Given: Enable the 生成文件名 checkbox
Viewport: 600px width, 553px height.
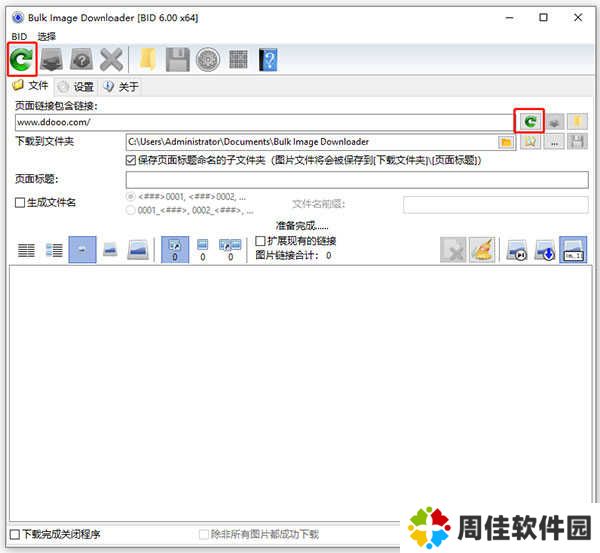Looking at the screenshot, I should point(20,202).
